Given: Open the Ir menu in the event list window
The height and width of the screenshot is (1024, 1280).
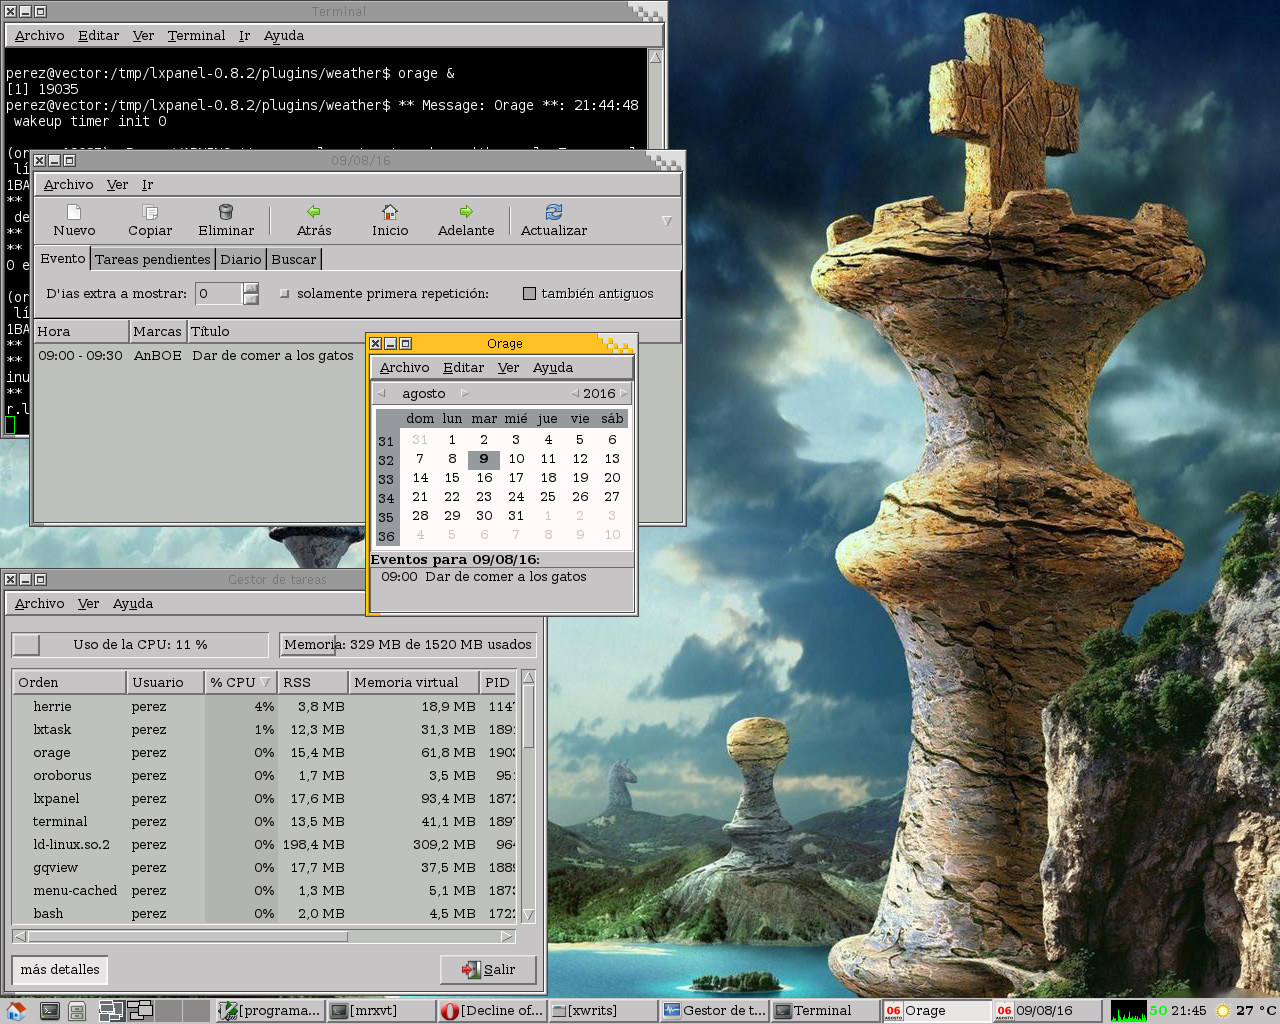Looking at the screenshot, I should tap(147, 184).
